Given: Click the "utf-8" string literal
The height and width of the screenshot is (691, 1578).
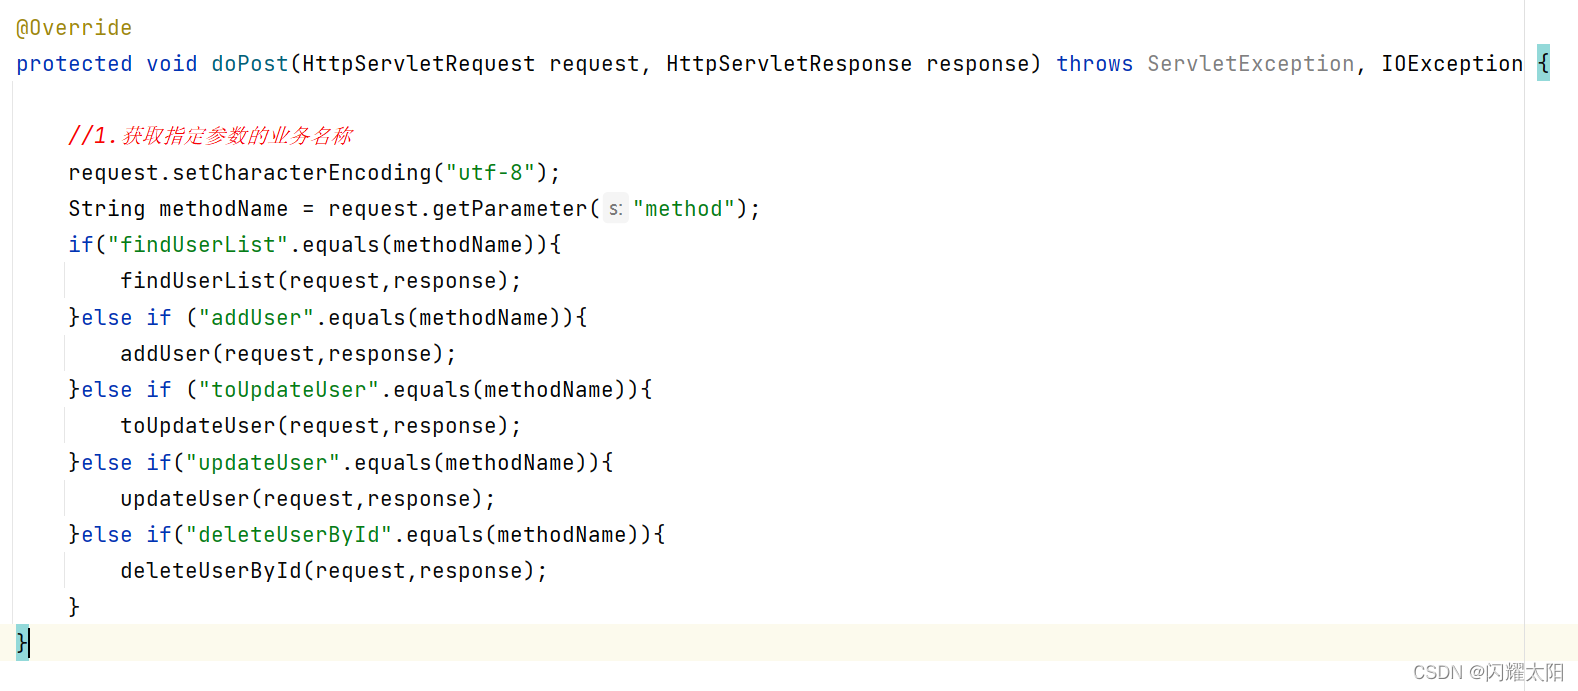Looking at the screenshot, I should tap(490, 173).
